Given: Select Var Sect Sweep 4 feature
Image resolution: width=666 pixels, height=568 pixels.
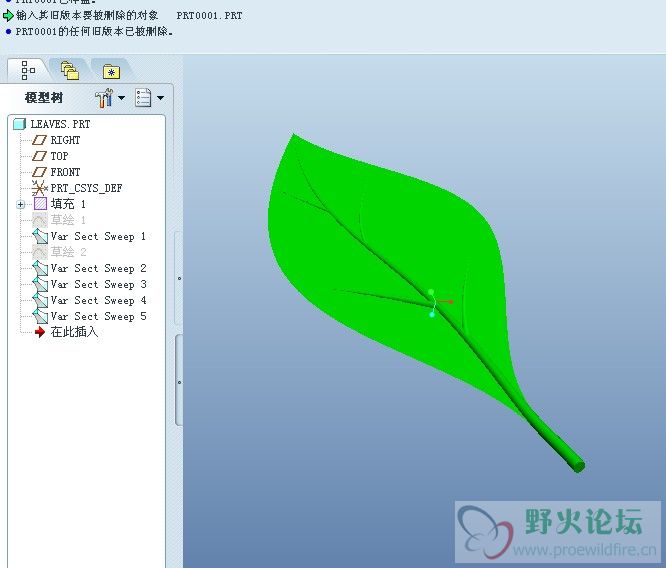Looking at the screenshot, I should [98, 300].
